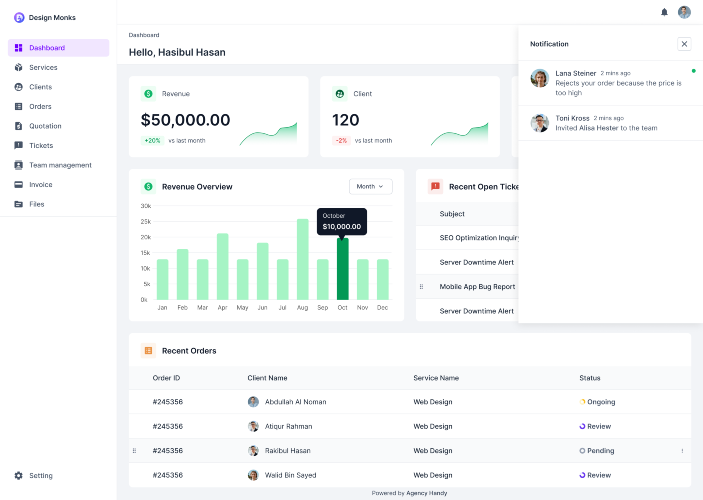Select Dashboard in the sidebar

58,48
